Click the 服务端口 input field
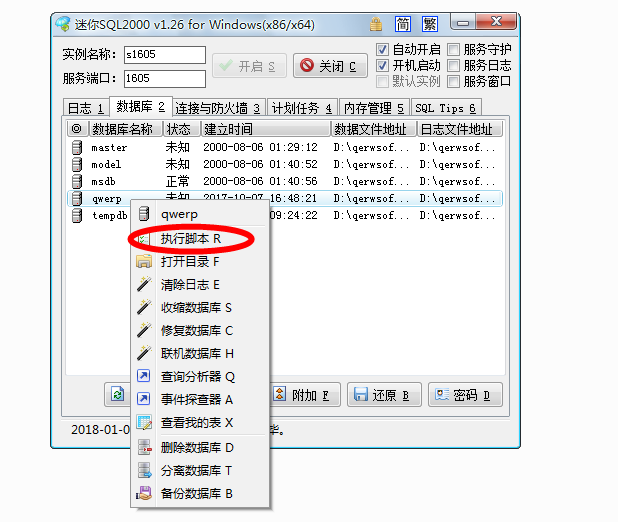The image size is (618, 522). 165,78
